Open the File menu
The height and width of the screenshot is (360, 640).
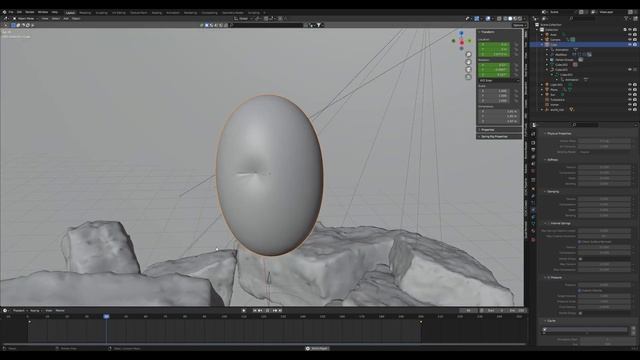pyautogui.click(x=11, y=12)
